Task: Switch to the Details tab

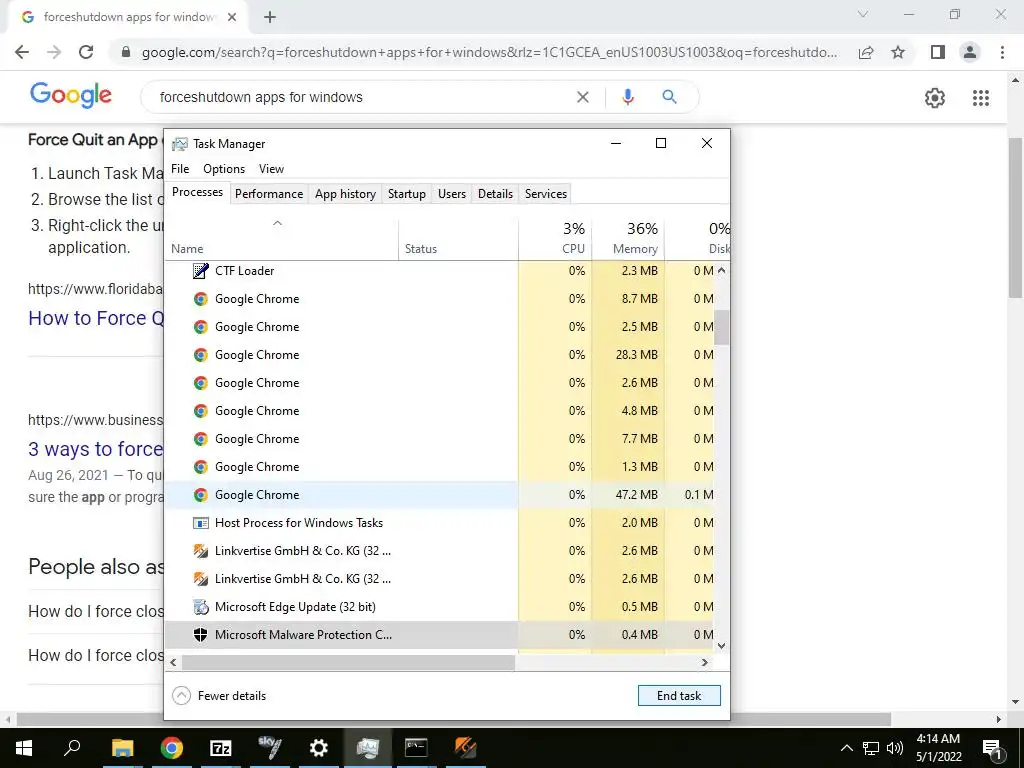Action: click(496, 193)
